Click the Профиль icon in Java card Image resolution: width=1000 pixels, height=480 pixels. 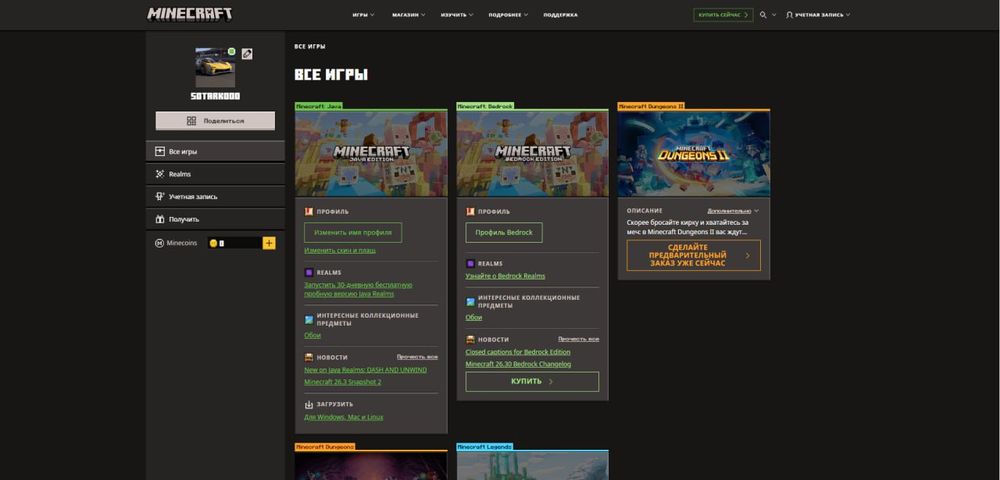309,212
